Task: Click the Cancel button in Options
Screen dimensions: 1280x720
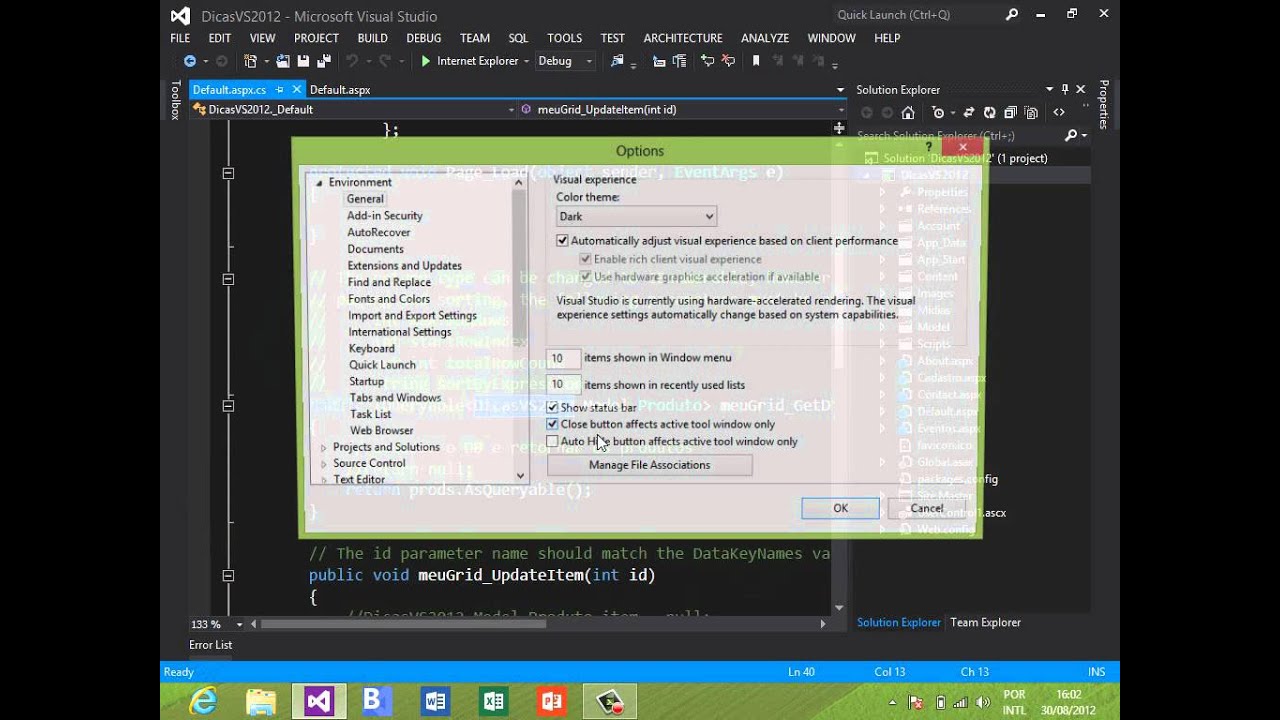Action: coord(926,508)
